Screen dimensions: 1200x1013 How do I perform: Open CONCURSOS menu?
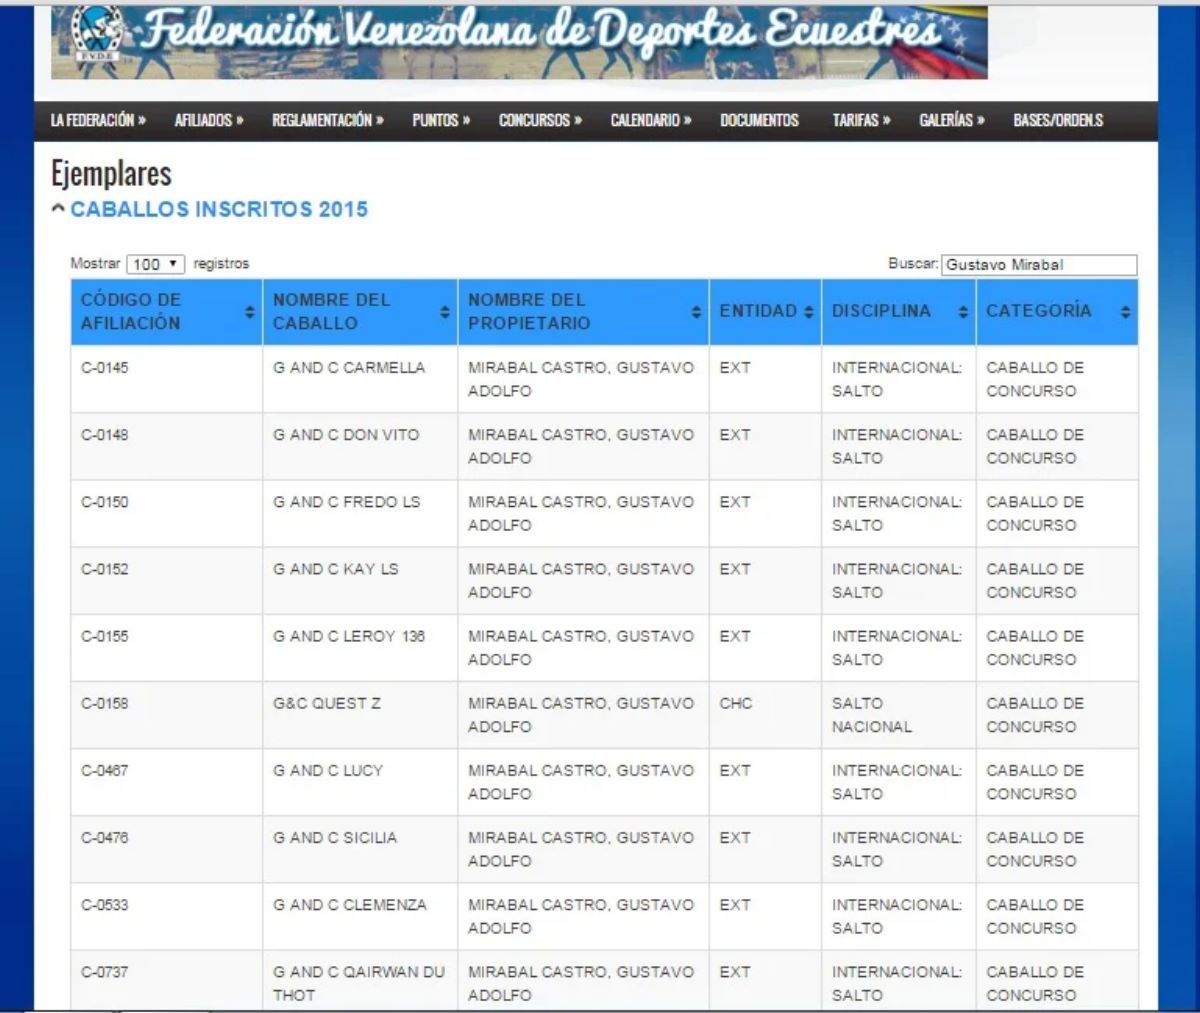tap(540, 120)
